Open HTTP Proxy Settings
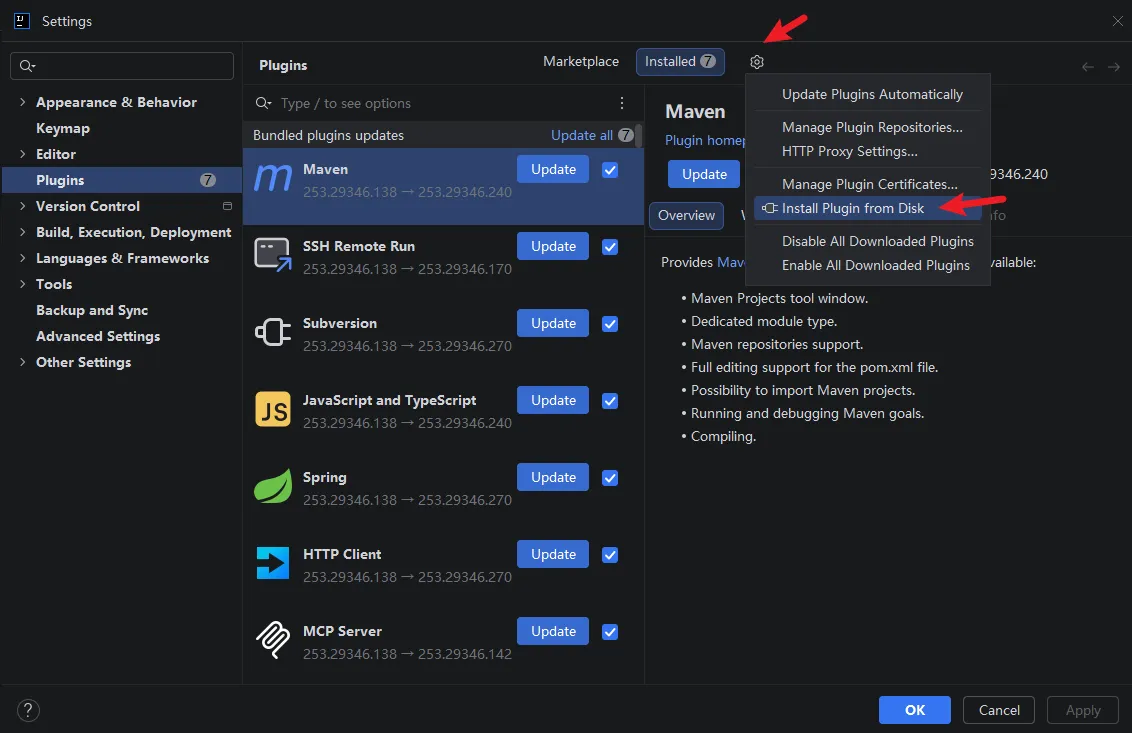Viewport: 1132px width, 733px height. tap(868, 151)
